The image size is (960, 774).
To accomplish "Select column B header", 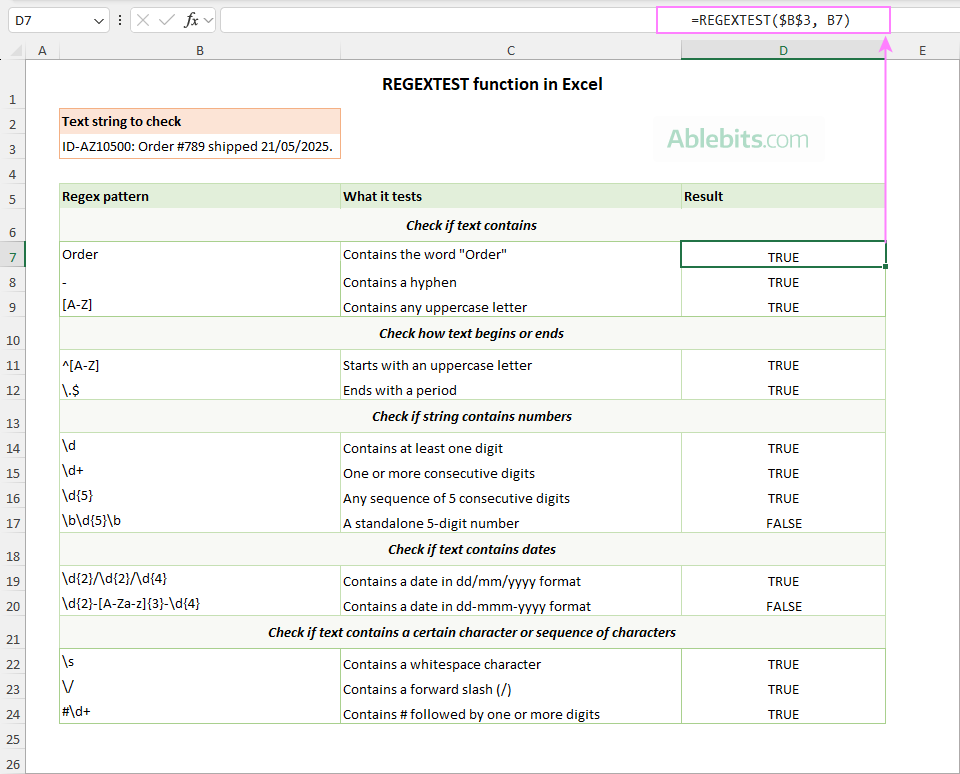I will click(200, 51).
